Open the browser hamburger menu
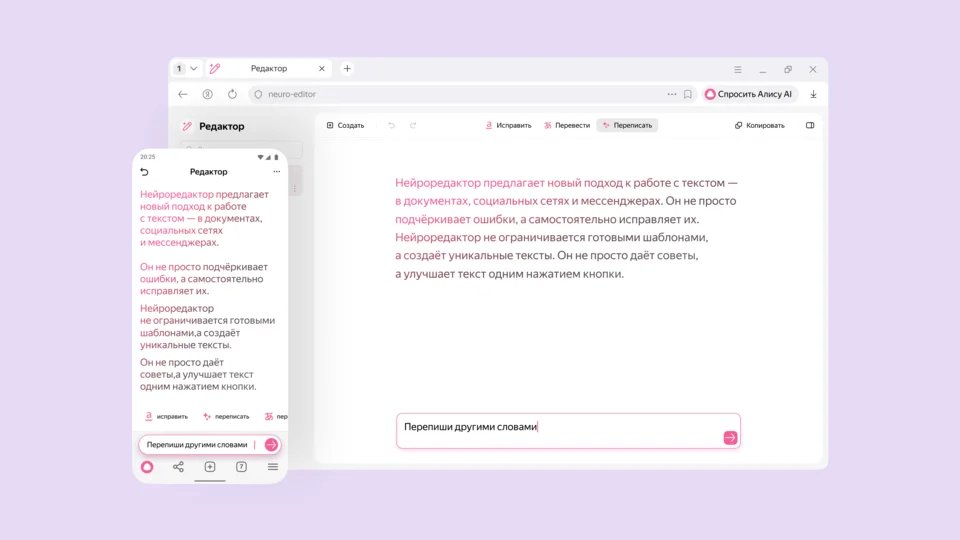The height and width of the screenshot is (540, 960). 738,69
